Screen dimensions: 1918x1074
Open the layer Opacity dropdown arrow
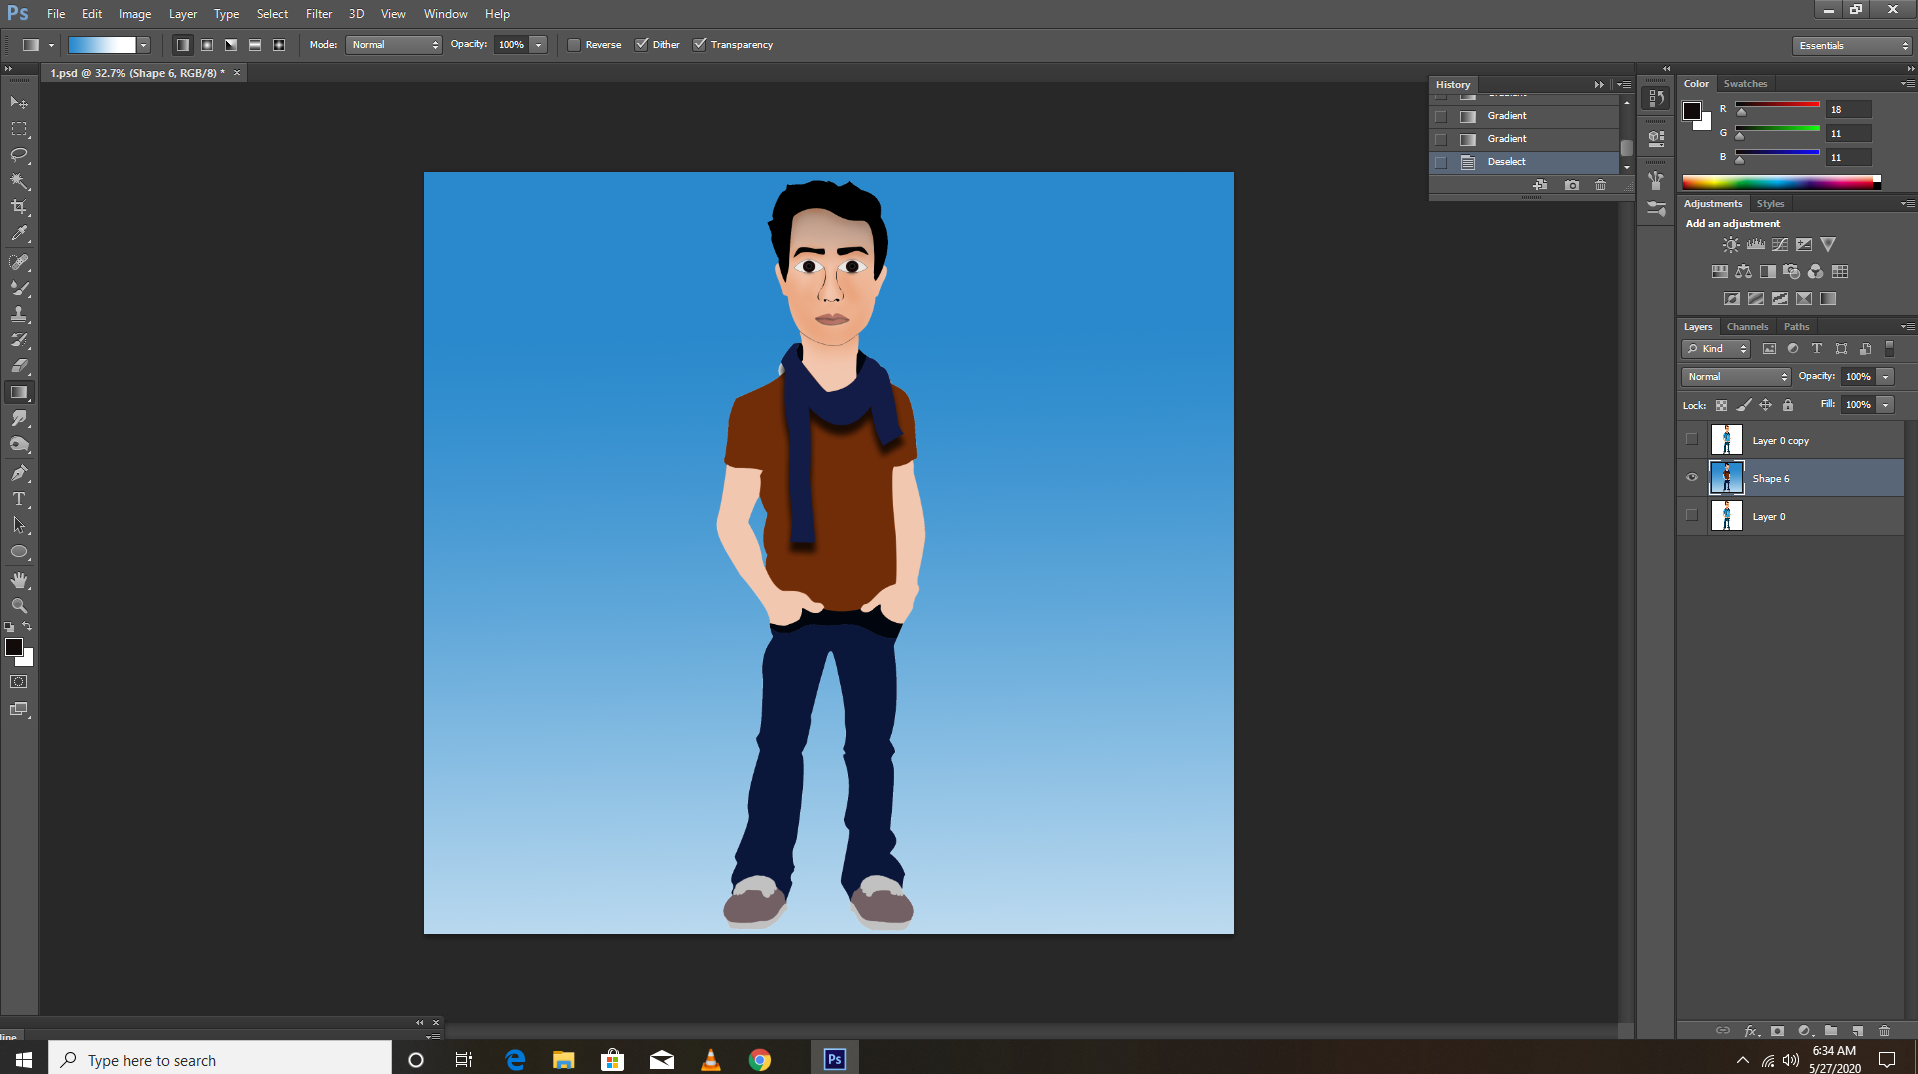1886,377
